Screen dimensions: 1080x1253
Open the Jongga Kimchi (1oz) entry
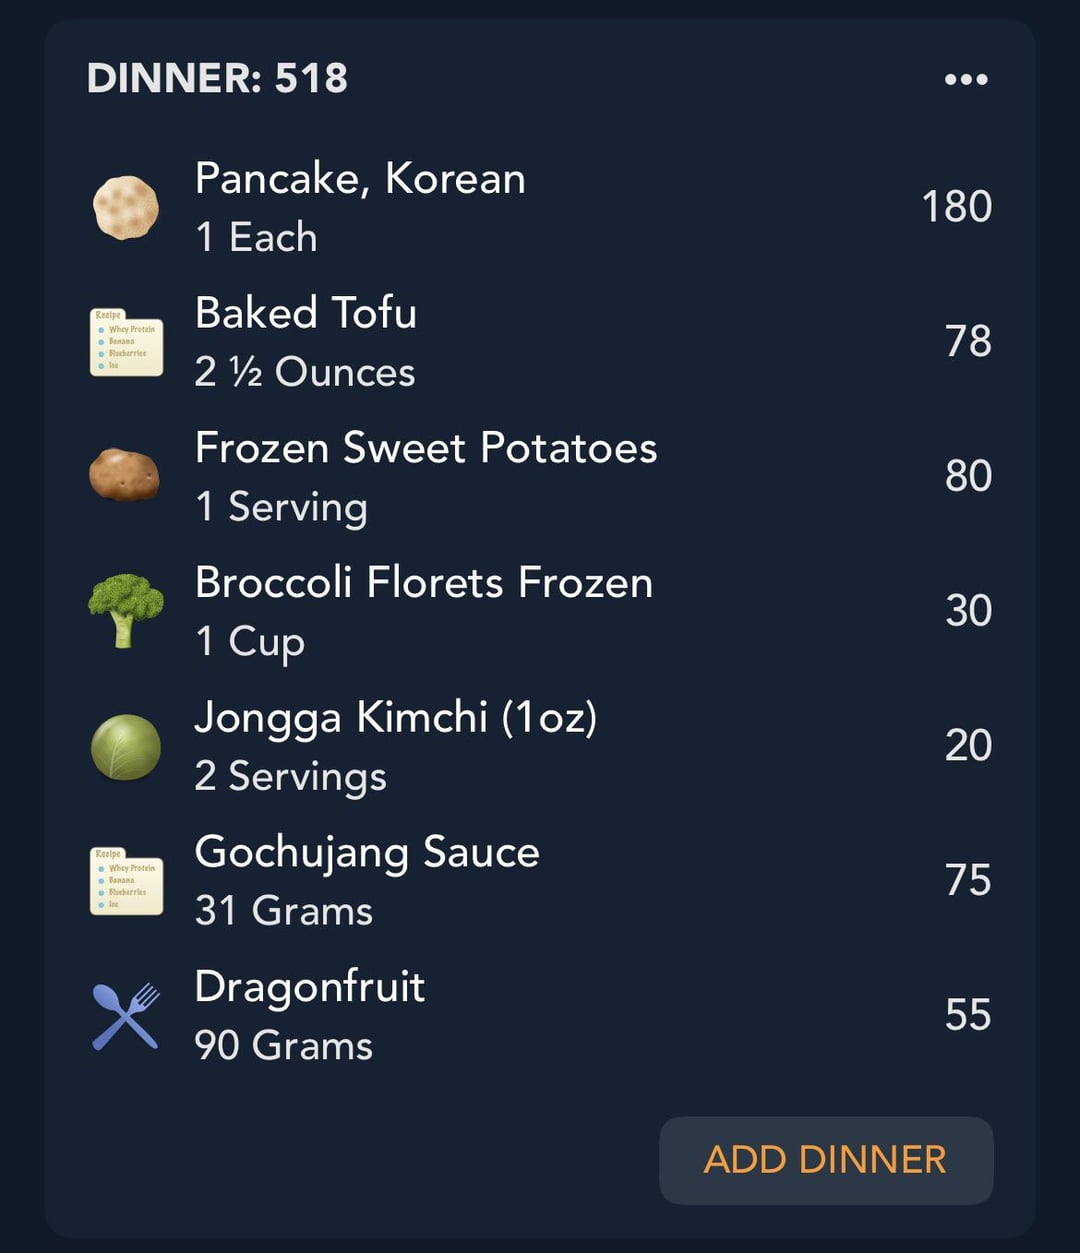396,718
